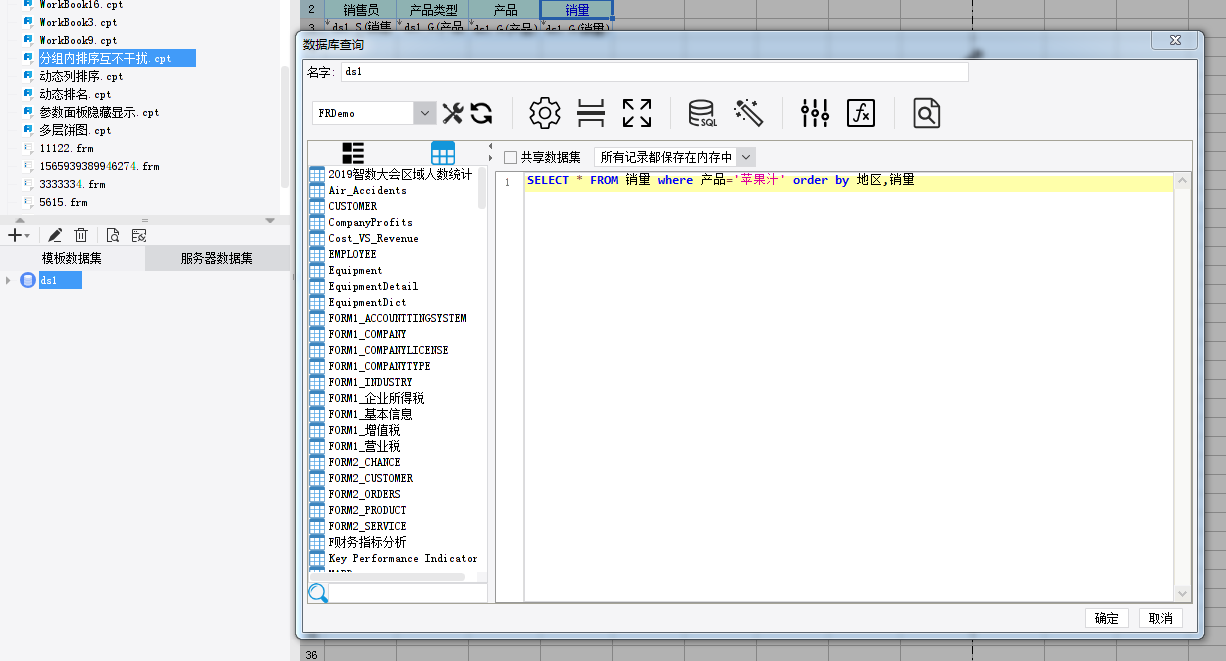Expand the table list with the right arrow
This screenshot has width=1226, height=661.
[490, 159]
